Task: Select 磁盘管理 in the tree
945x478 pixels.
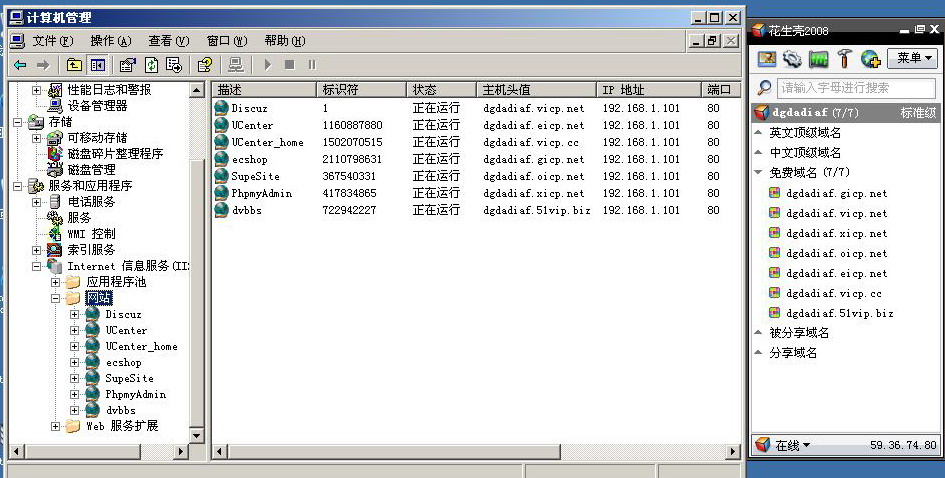Action: point(91,170)
